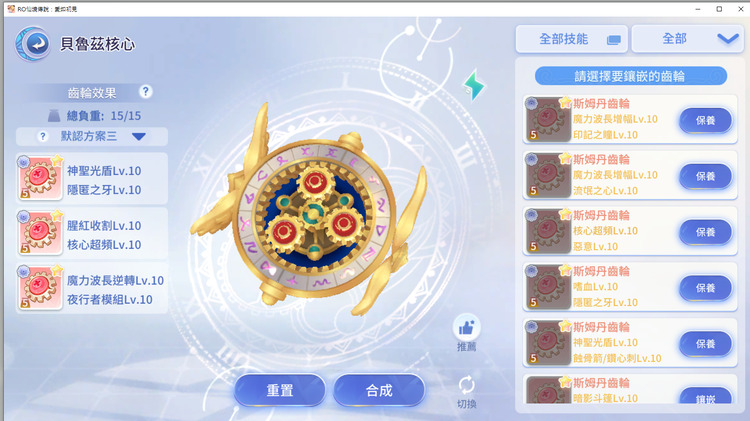Click the 合成 button
Viewport: 750px width, 421px height.
coord(379,390)
